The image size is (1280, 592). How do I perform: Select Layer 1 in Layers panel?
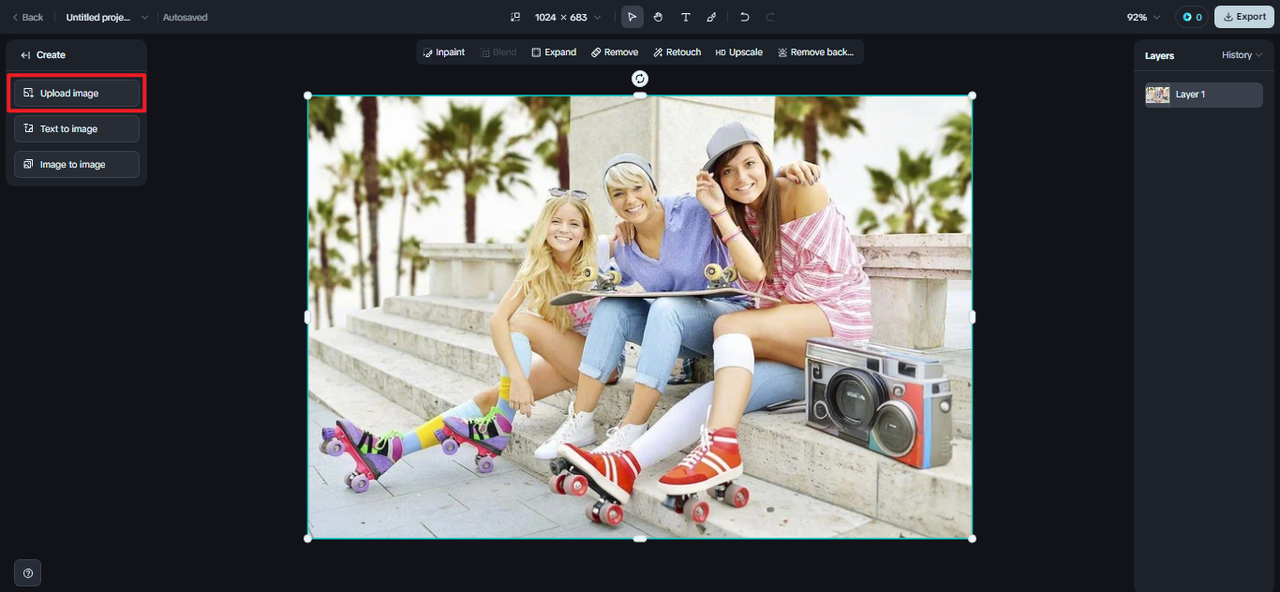coord(1204,95)
